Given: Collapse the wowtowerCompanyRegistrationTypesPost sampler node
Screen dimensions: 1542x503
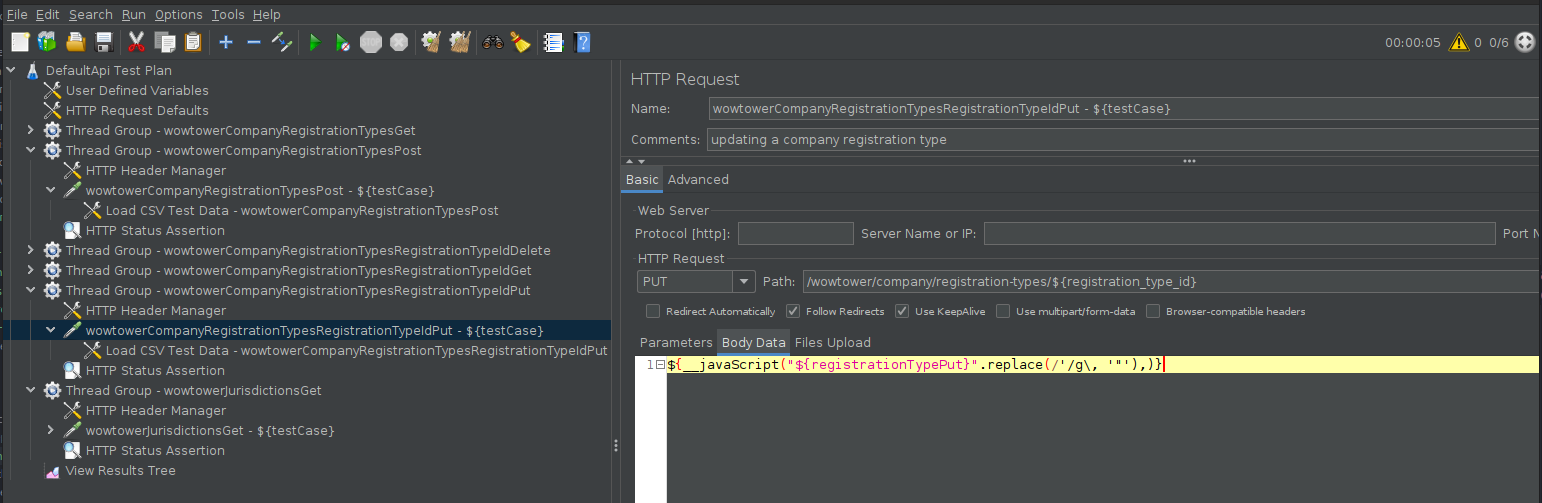Looking at the screenshot, I should coord(51,190).
